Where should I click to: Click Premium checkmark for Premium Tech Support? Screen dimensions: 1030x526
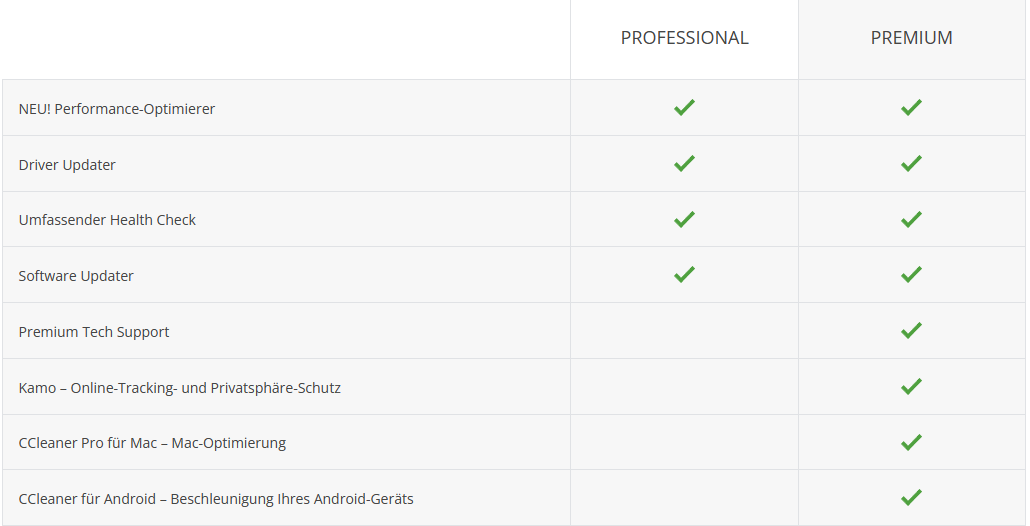(911, 330)
